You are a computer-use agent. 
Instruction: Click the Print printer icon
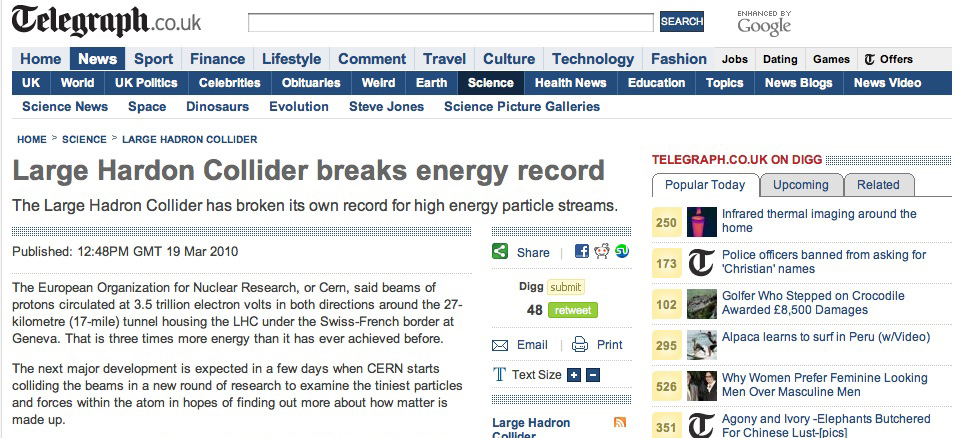click(x=580, y=344)
